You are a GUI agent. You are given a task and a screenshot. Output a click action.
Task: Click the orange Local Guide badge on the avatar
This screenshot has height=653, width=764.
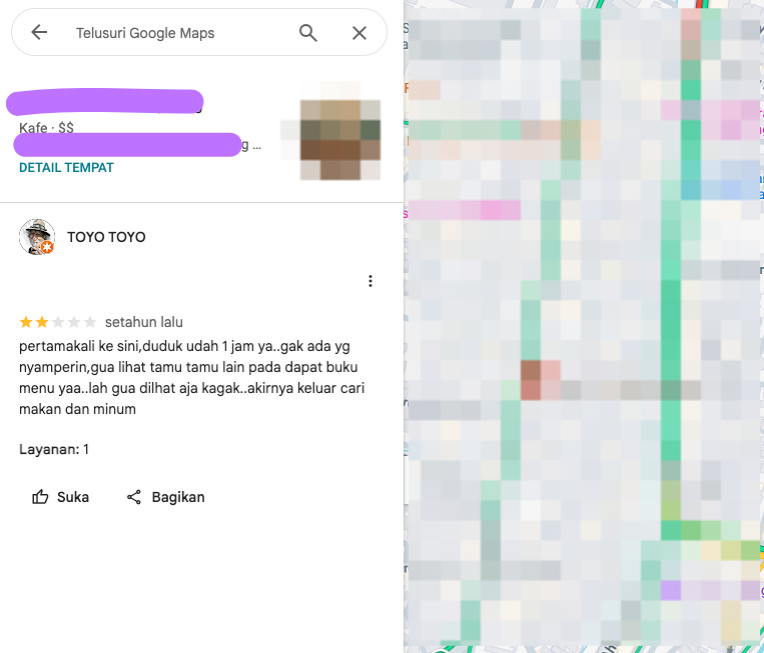pyautogui.click(x=47, y=247)
